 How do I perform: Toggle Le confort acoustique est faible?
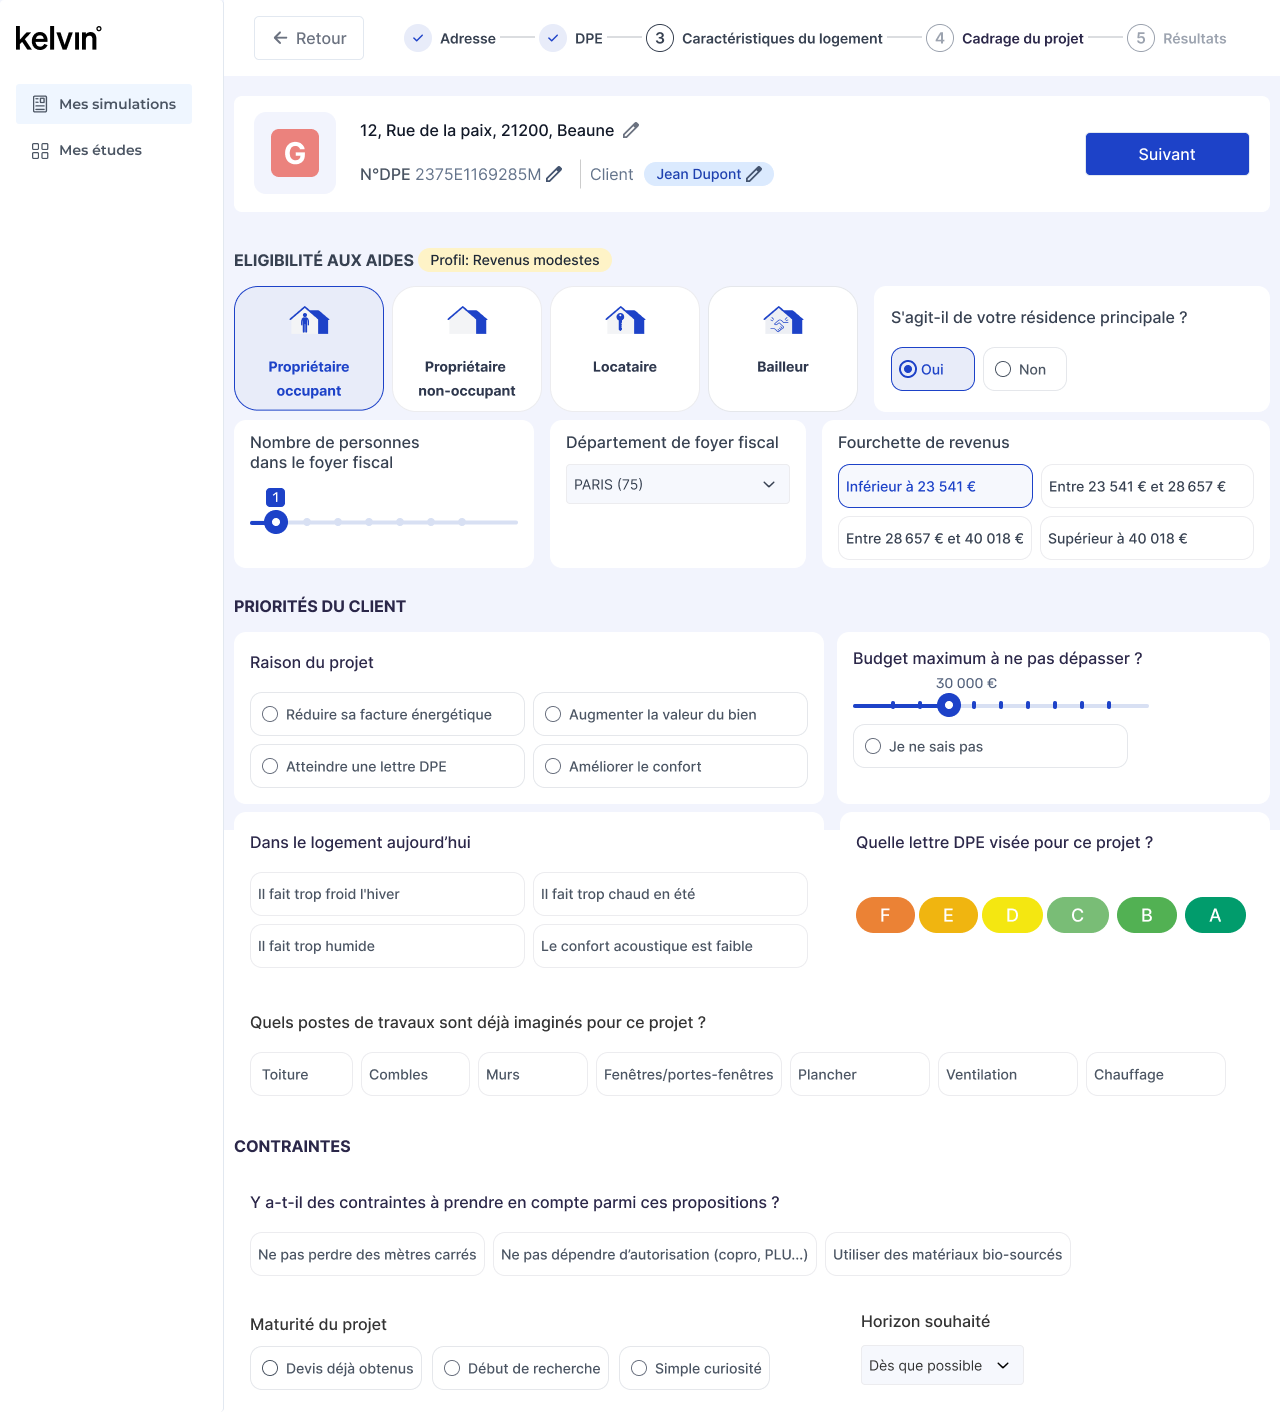[670, 946]
